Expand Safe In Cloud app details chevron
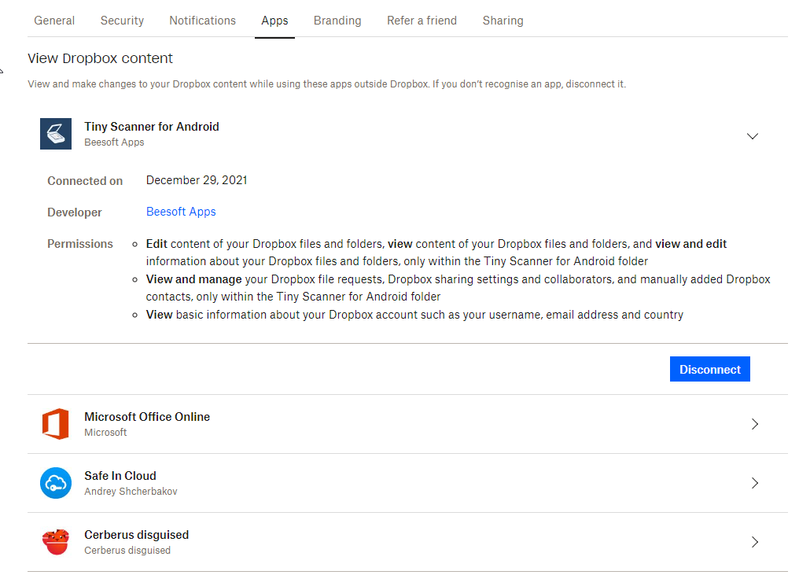Screen dimensions: 799x583 pos(754,483)
